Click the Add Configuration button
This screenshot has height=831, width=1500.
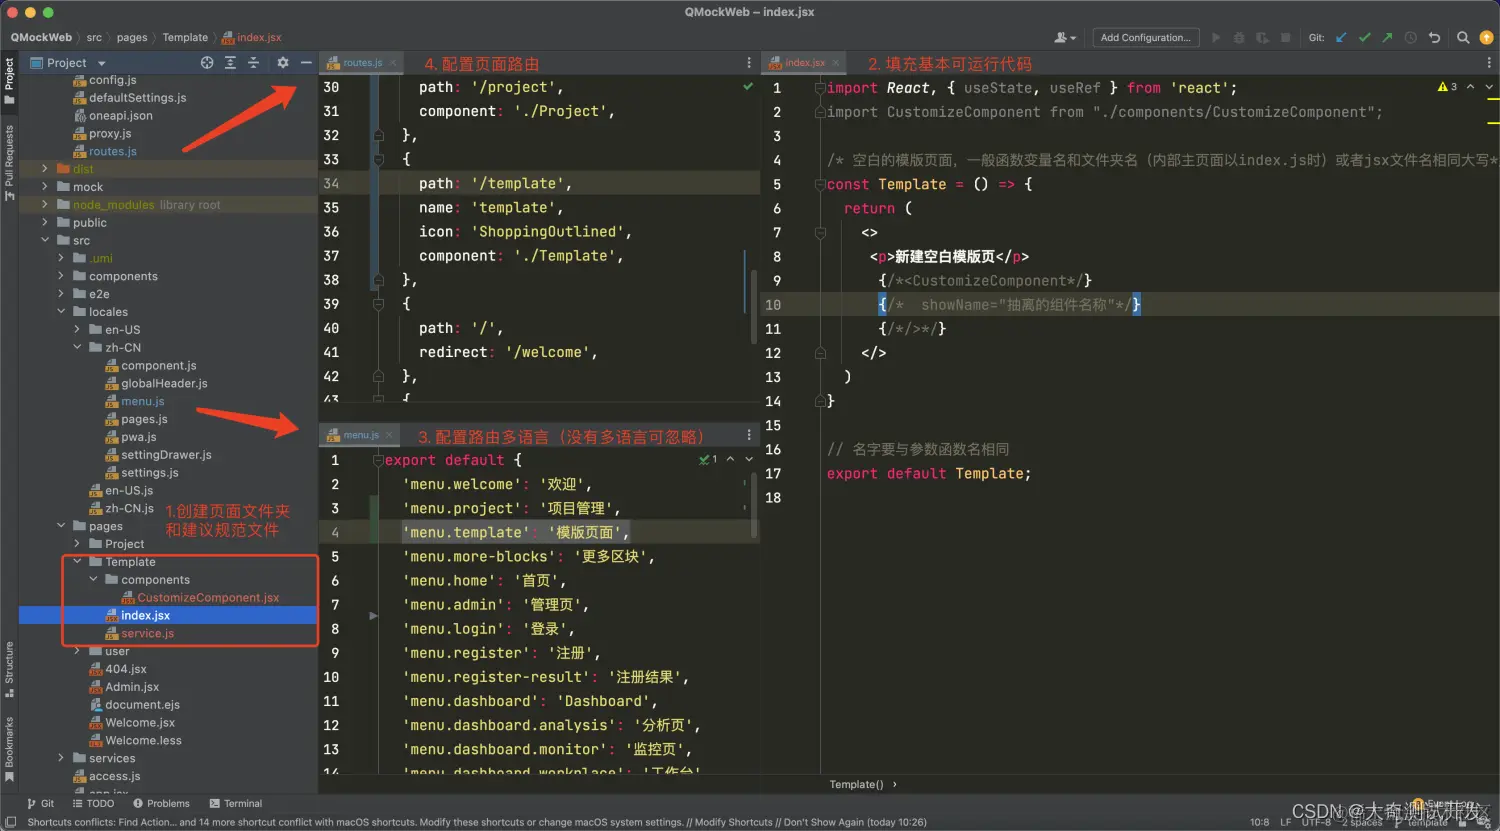click(1145, 38)
